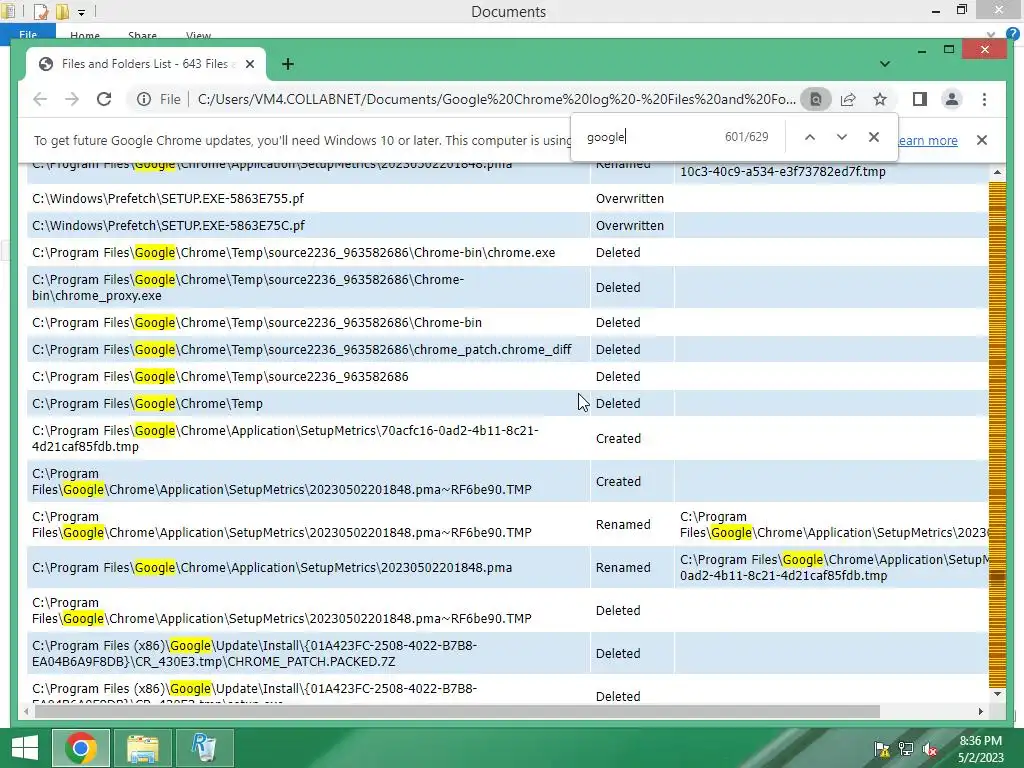Open File Explorer from the taskbar
Image resolution: width=1024 pixels, height=768 pixels.
click(143, 748)
